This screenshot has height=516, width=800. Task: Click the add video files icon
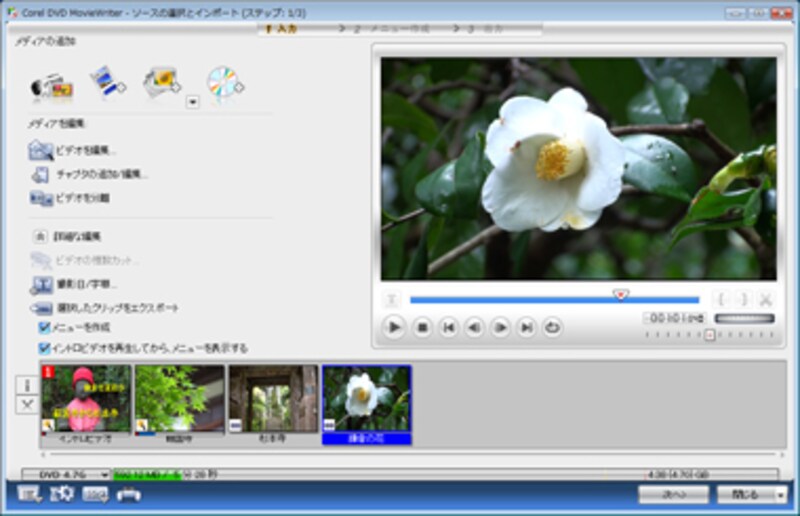tap(106, 82)
